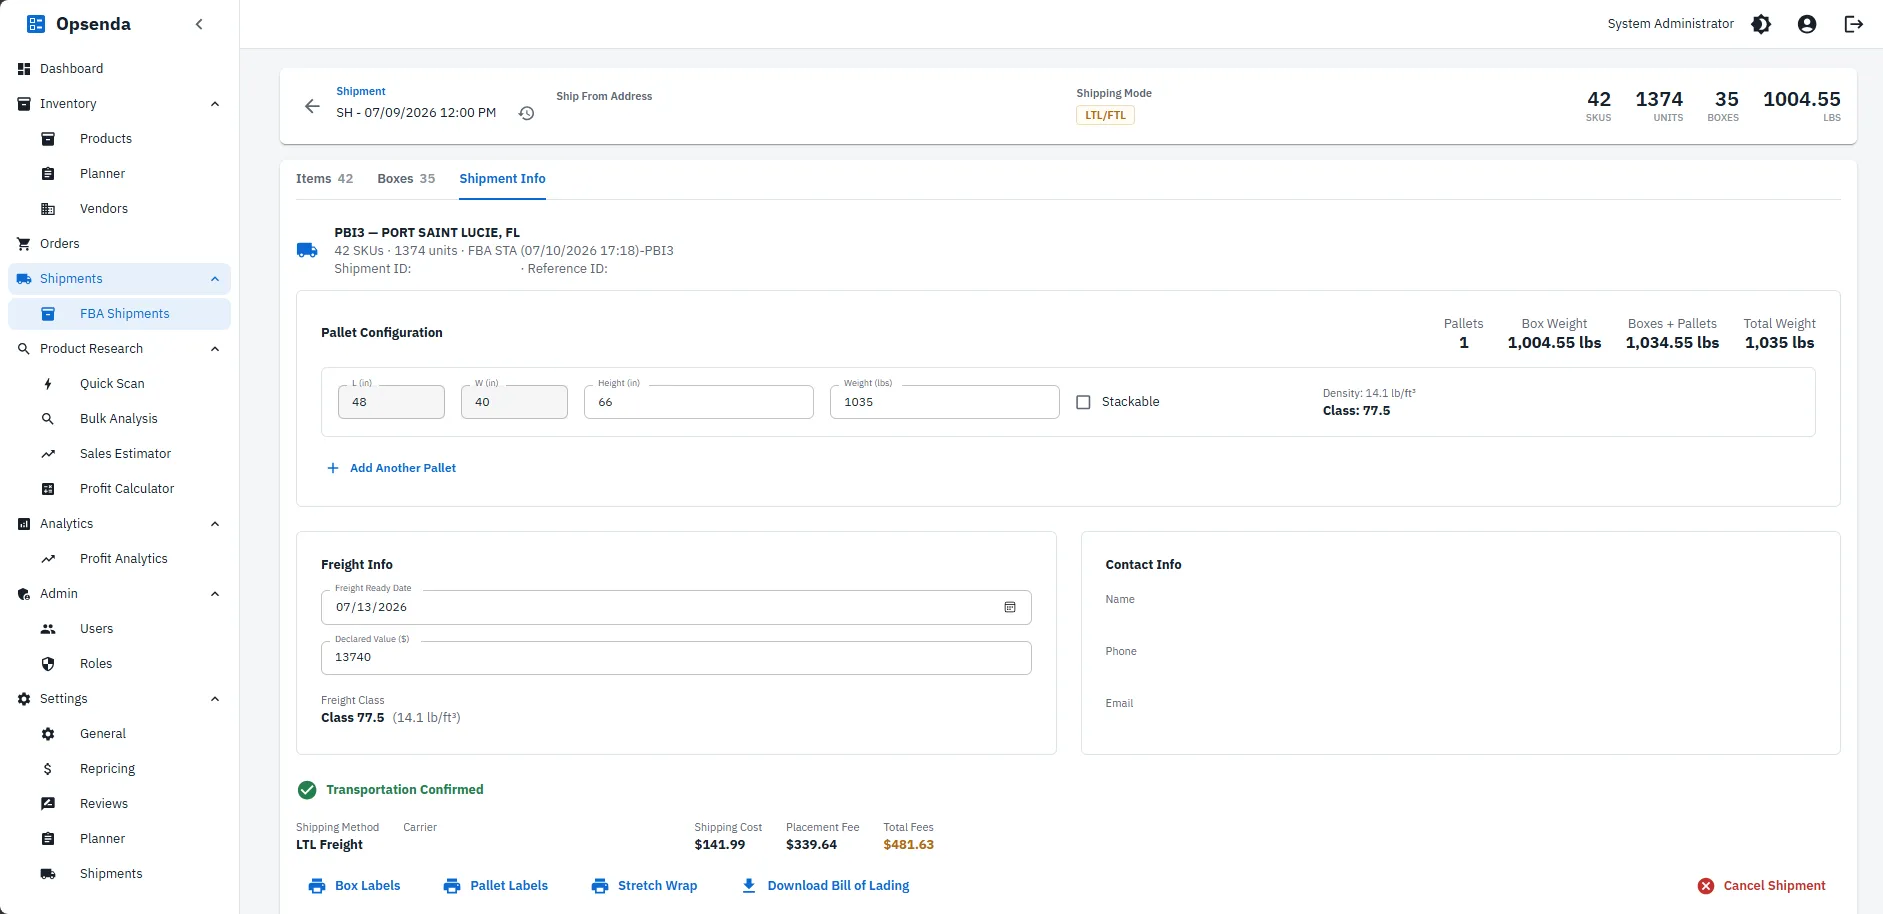Click the Reviews chat icon
The image size is (1883, 914).
pyautogui.click(x=48, y=804)
